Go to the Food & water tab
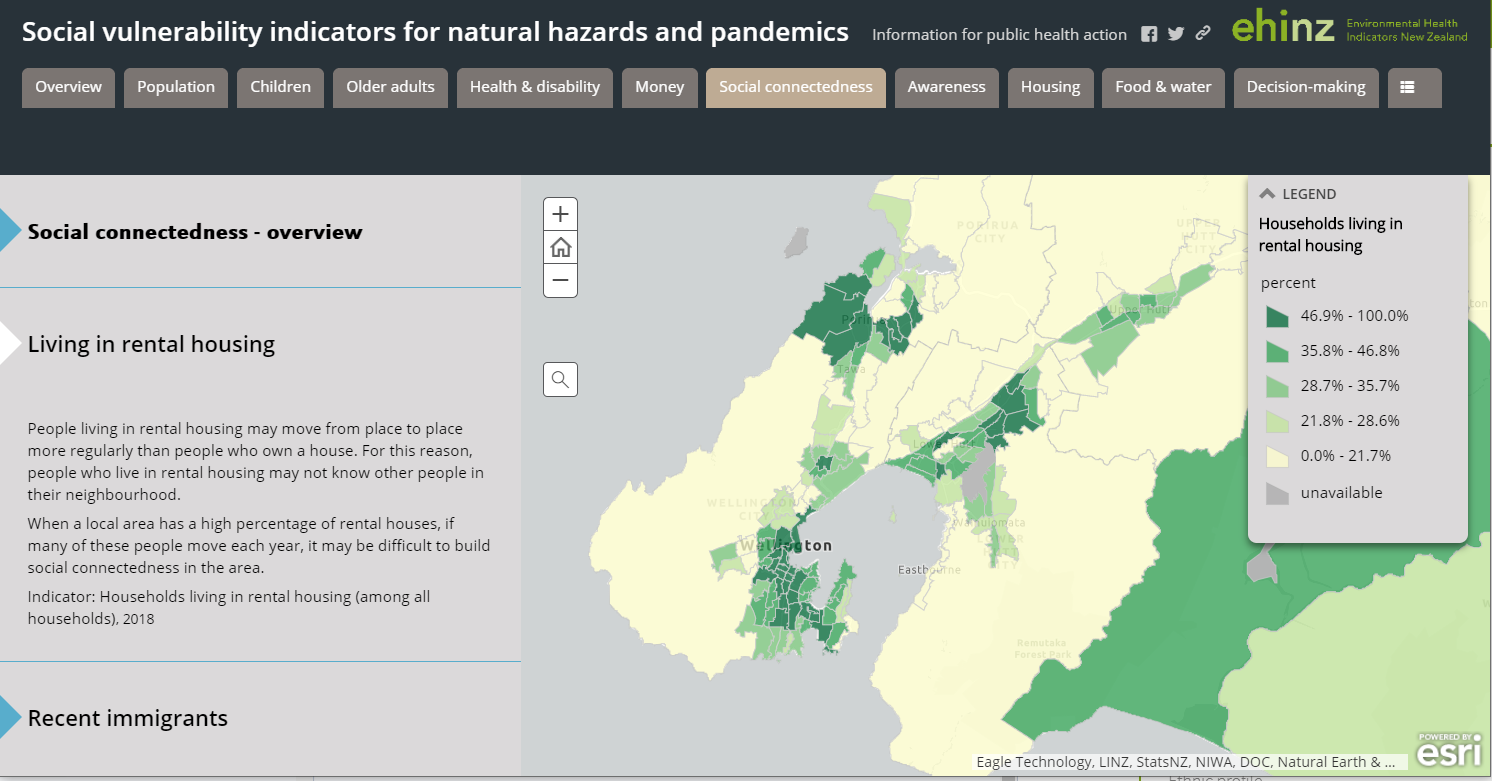Viewport: 1492px width, 781px height. click(1163, 87)
